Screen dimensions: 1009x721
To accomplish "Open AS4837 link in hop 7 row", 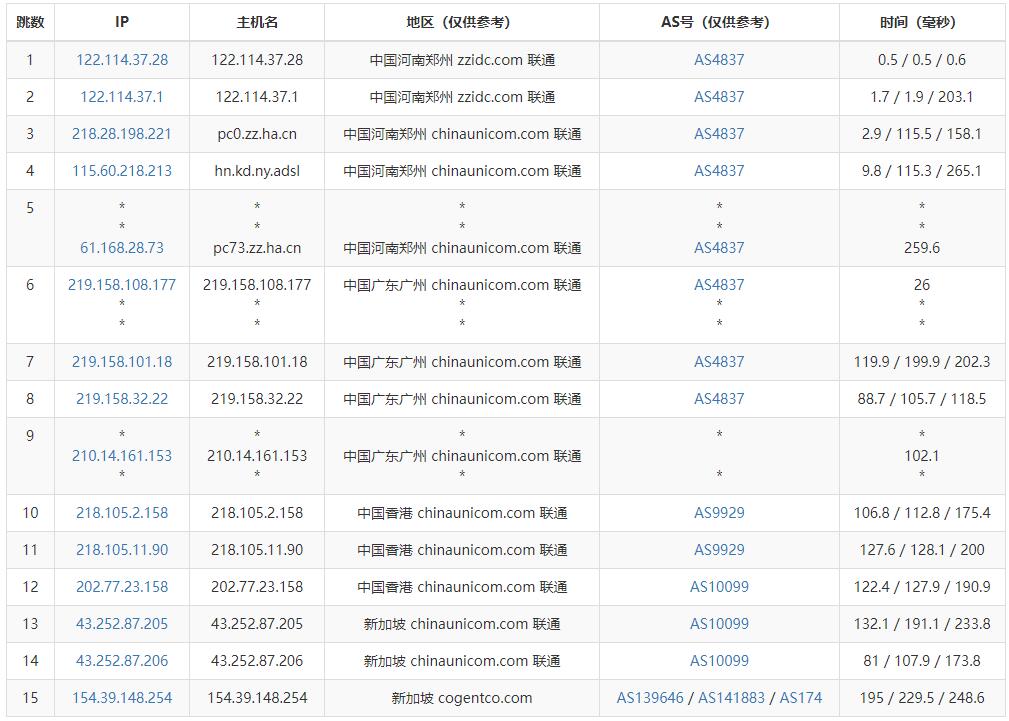I will click(719, 362).
